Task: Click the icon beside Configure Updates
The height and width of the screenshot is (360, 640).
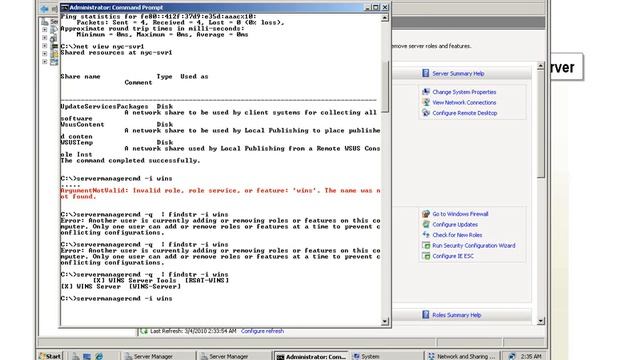Action: (426, 224)
